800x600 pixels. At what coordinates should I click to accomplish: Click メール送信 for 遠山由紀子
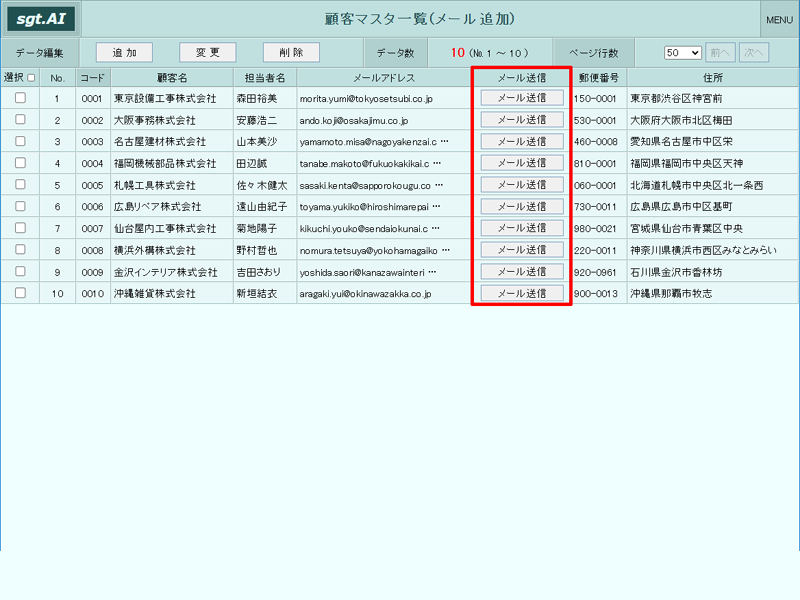(522, 206)
